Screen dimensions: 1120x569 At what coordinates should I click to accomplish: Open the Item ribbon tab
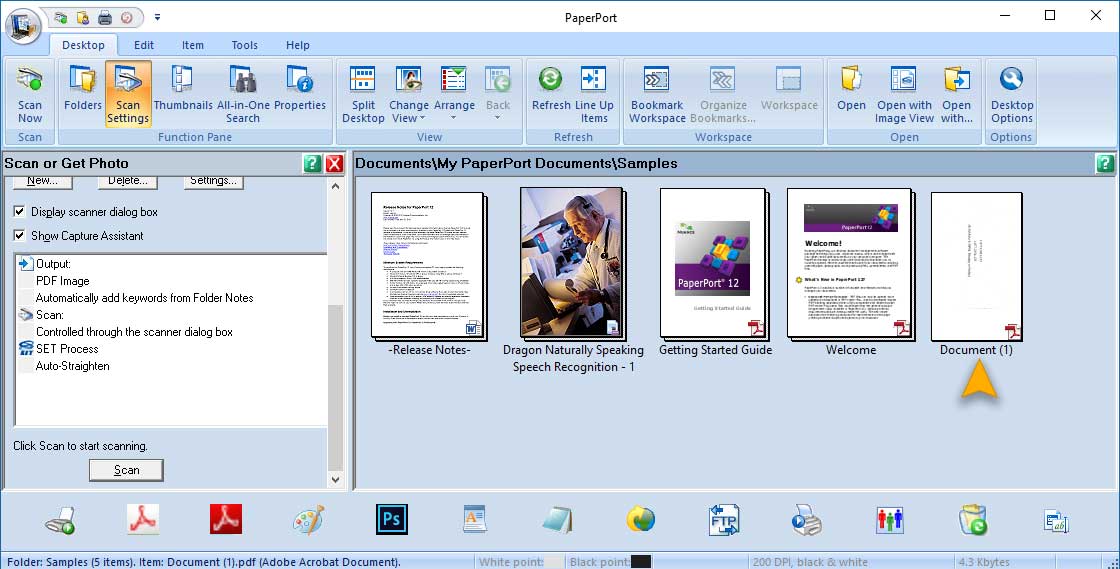[x=192, y=45]
